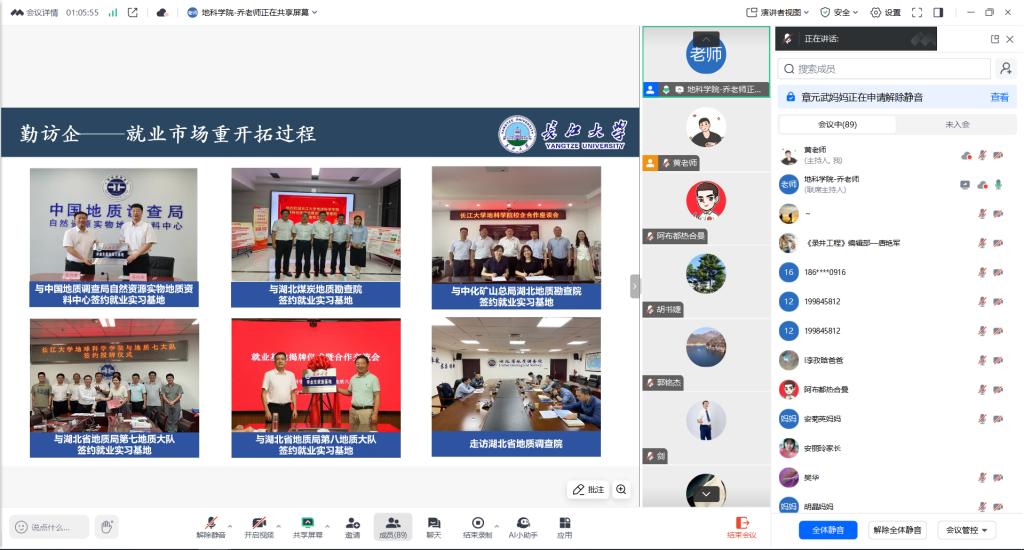Turn on camera with 开启视频
The height and width of the screenshot is (550, 1024).
coord(259,523)
